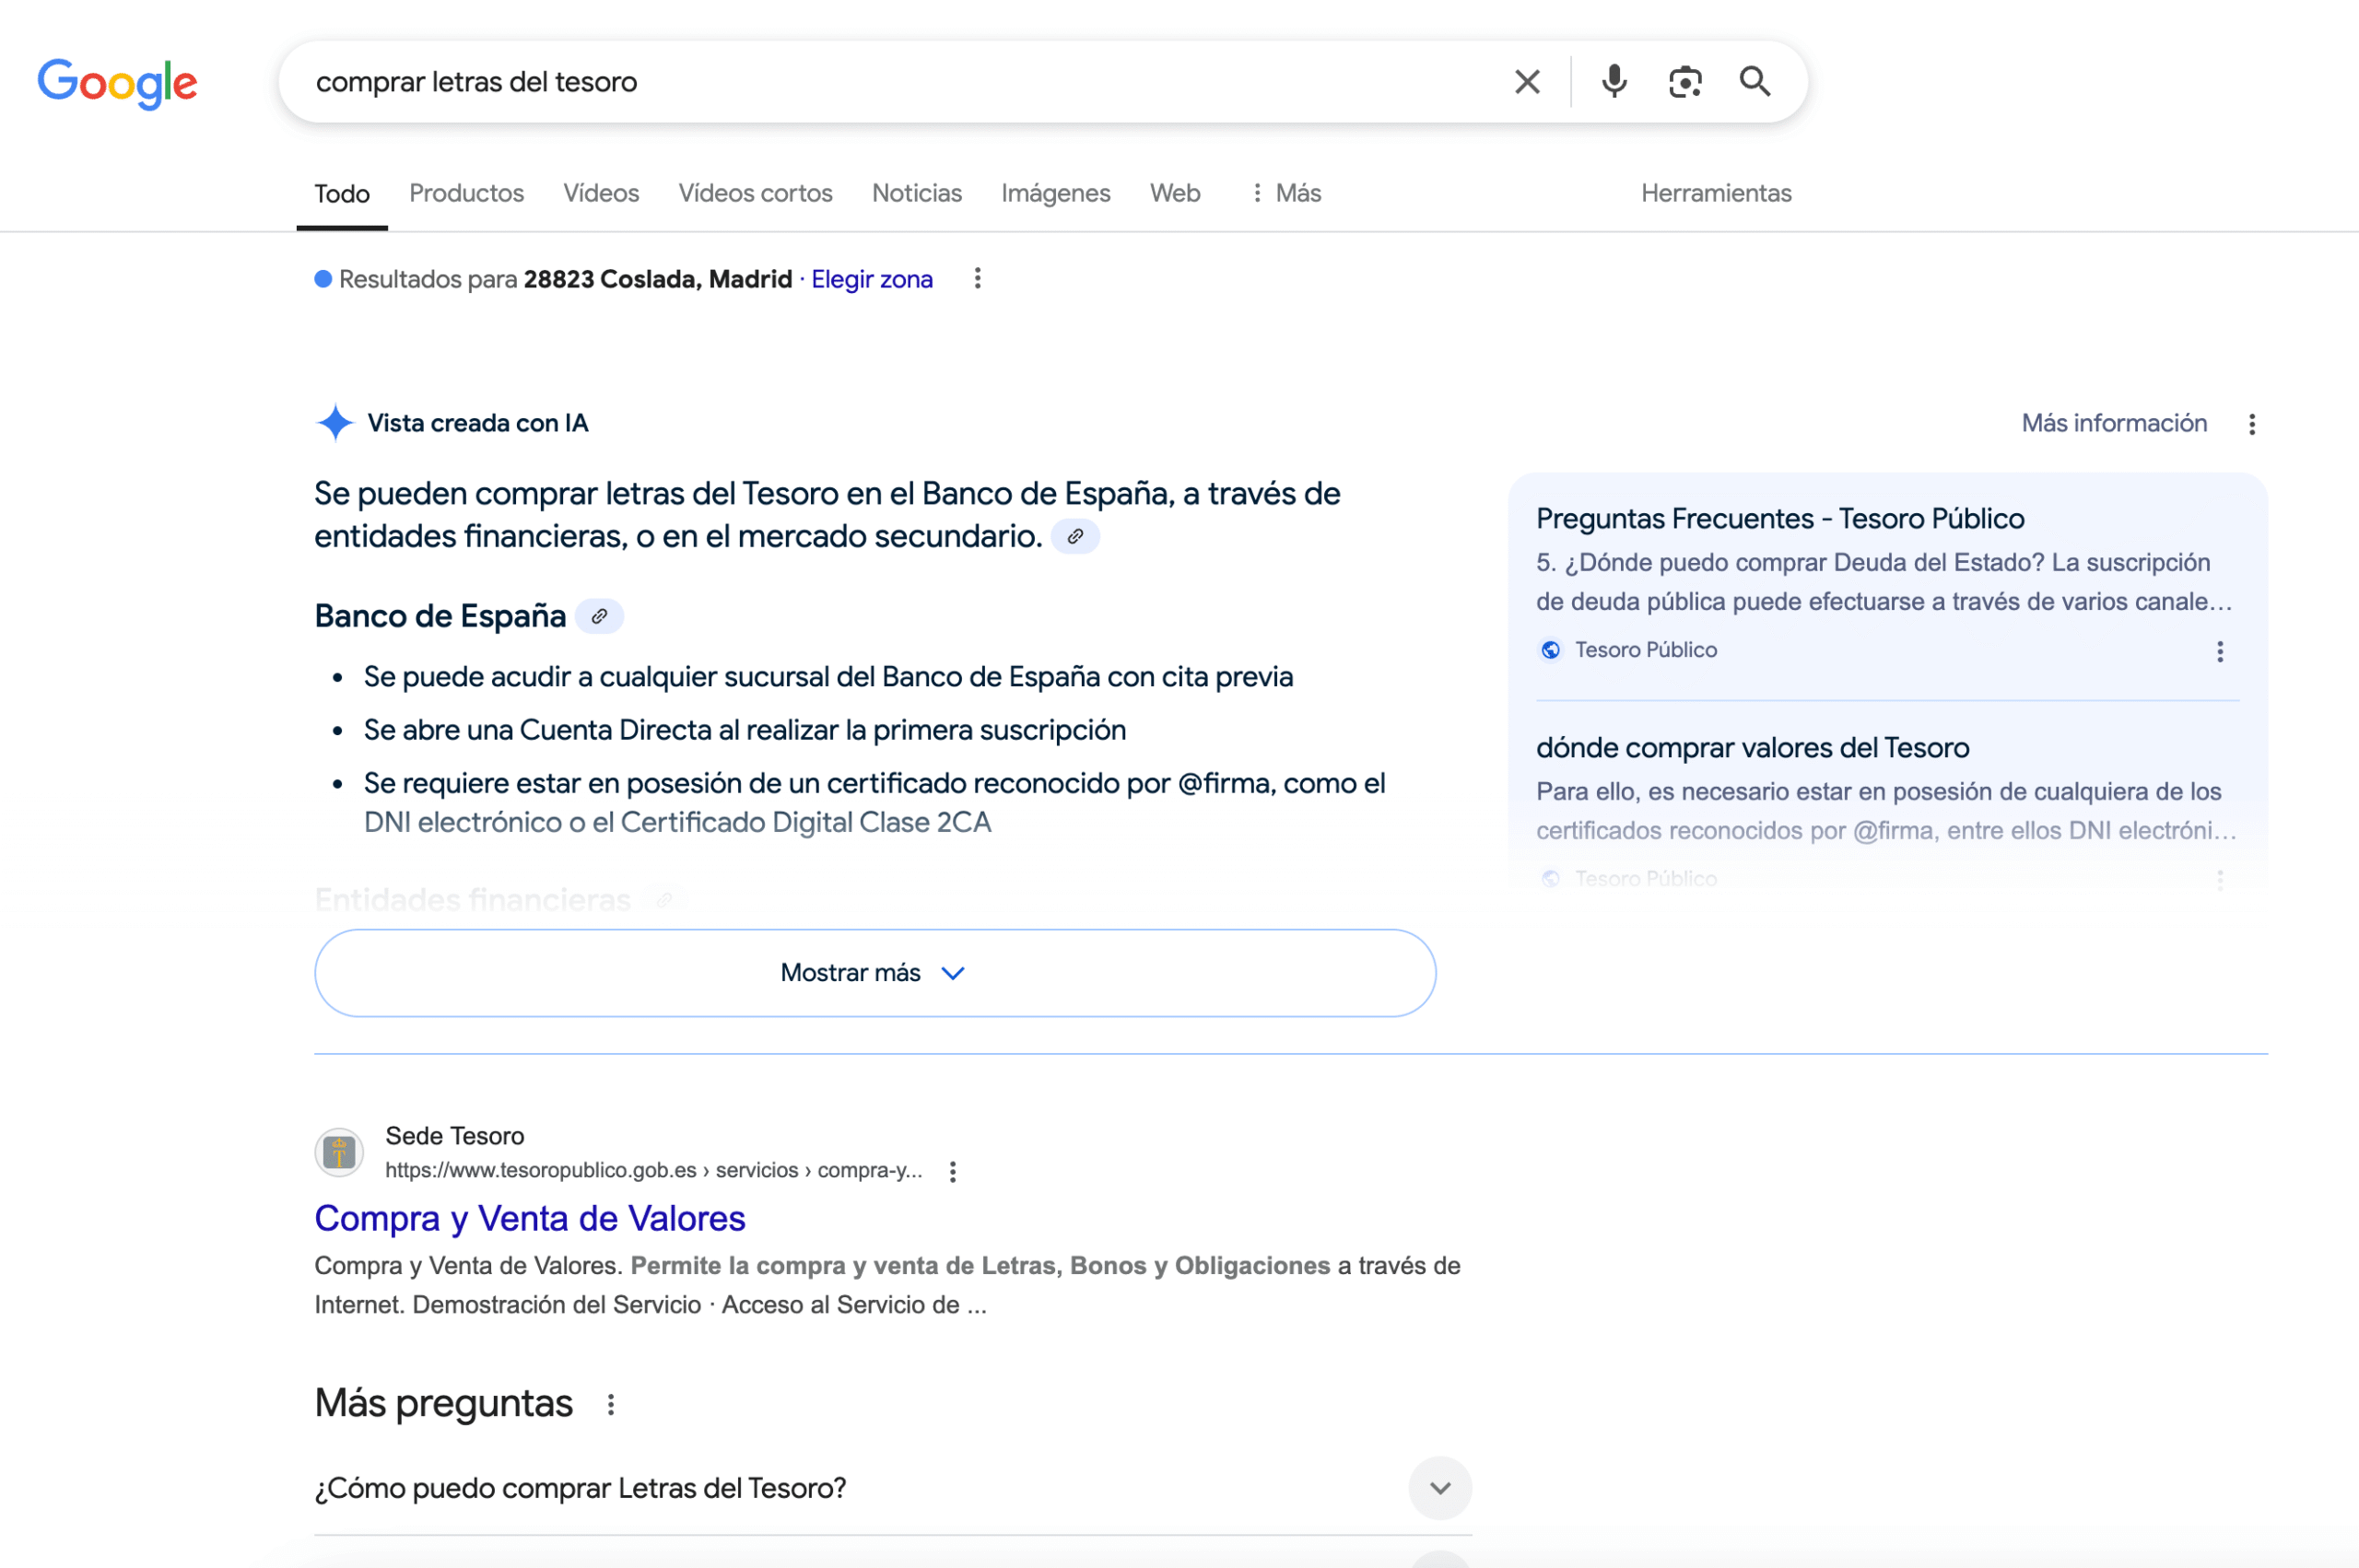2359x1568 pixels.
Task: Expand question ¿Cómo puedo comprar Letras del Tesoro?
Action: pyautogui.click(x=1439, y=1488)
